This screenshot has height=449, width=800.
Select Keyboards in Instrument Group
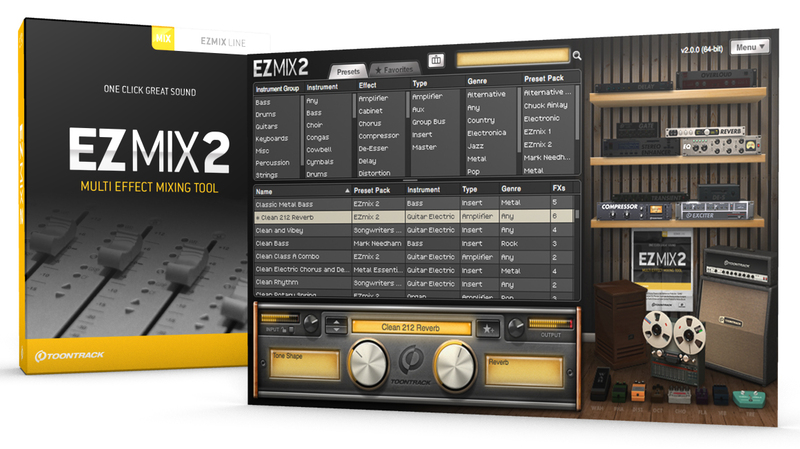(x=272, y=138)
